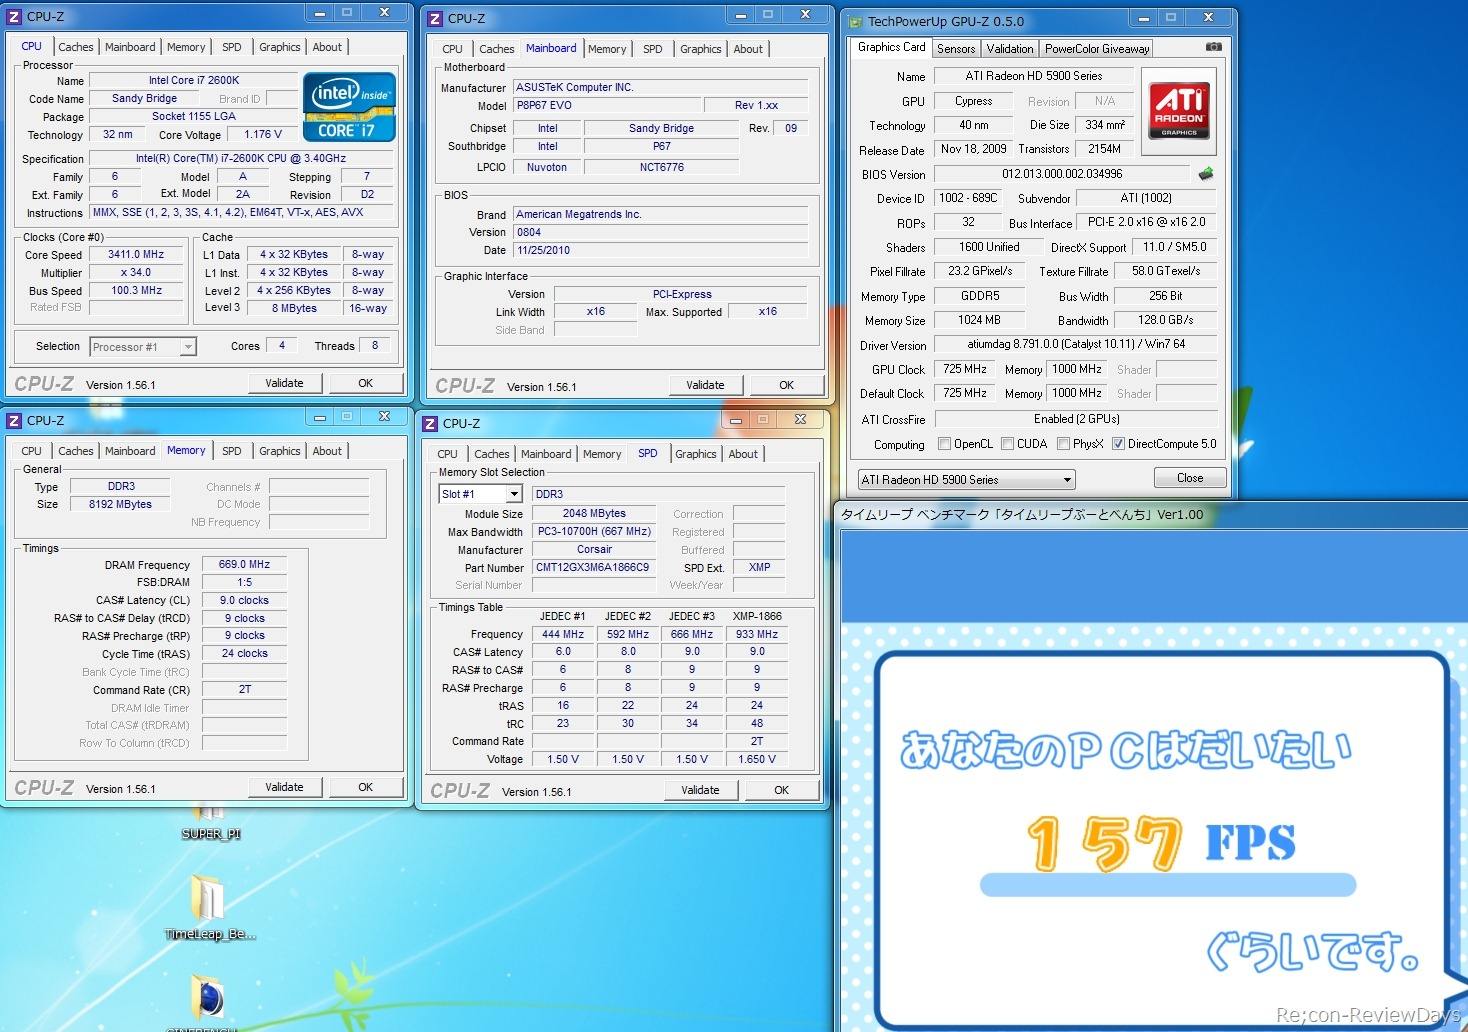Image resolution: width=1468 pixels, height=1032 pixels.
Task: Click the BIOS date "11/25/2010"
Action: click(661, 250)
